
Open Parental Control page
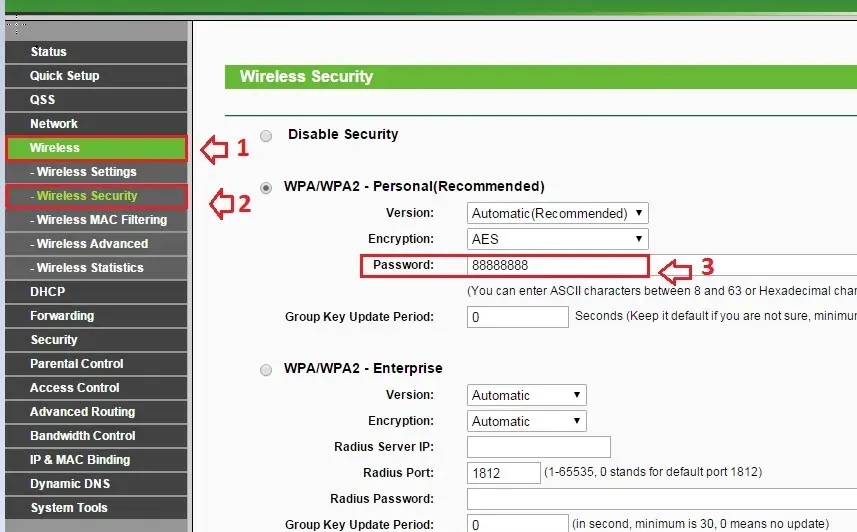[96, 365]
